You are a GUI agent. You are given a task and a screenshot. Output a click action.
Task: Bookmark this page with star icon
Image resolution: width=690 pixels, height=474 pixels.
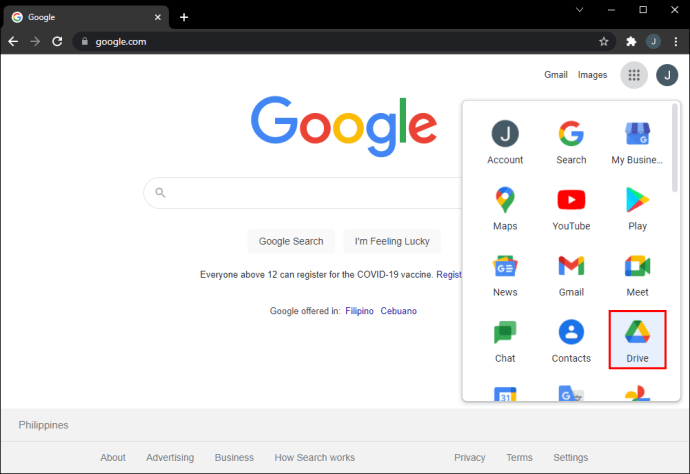point(603,41)
